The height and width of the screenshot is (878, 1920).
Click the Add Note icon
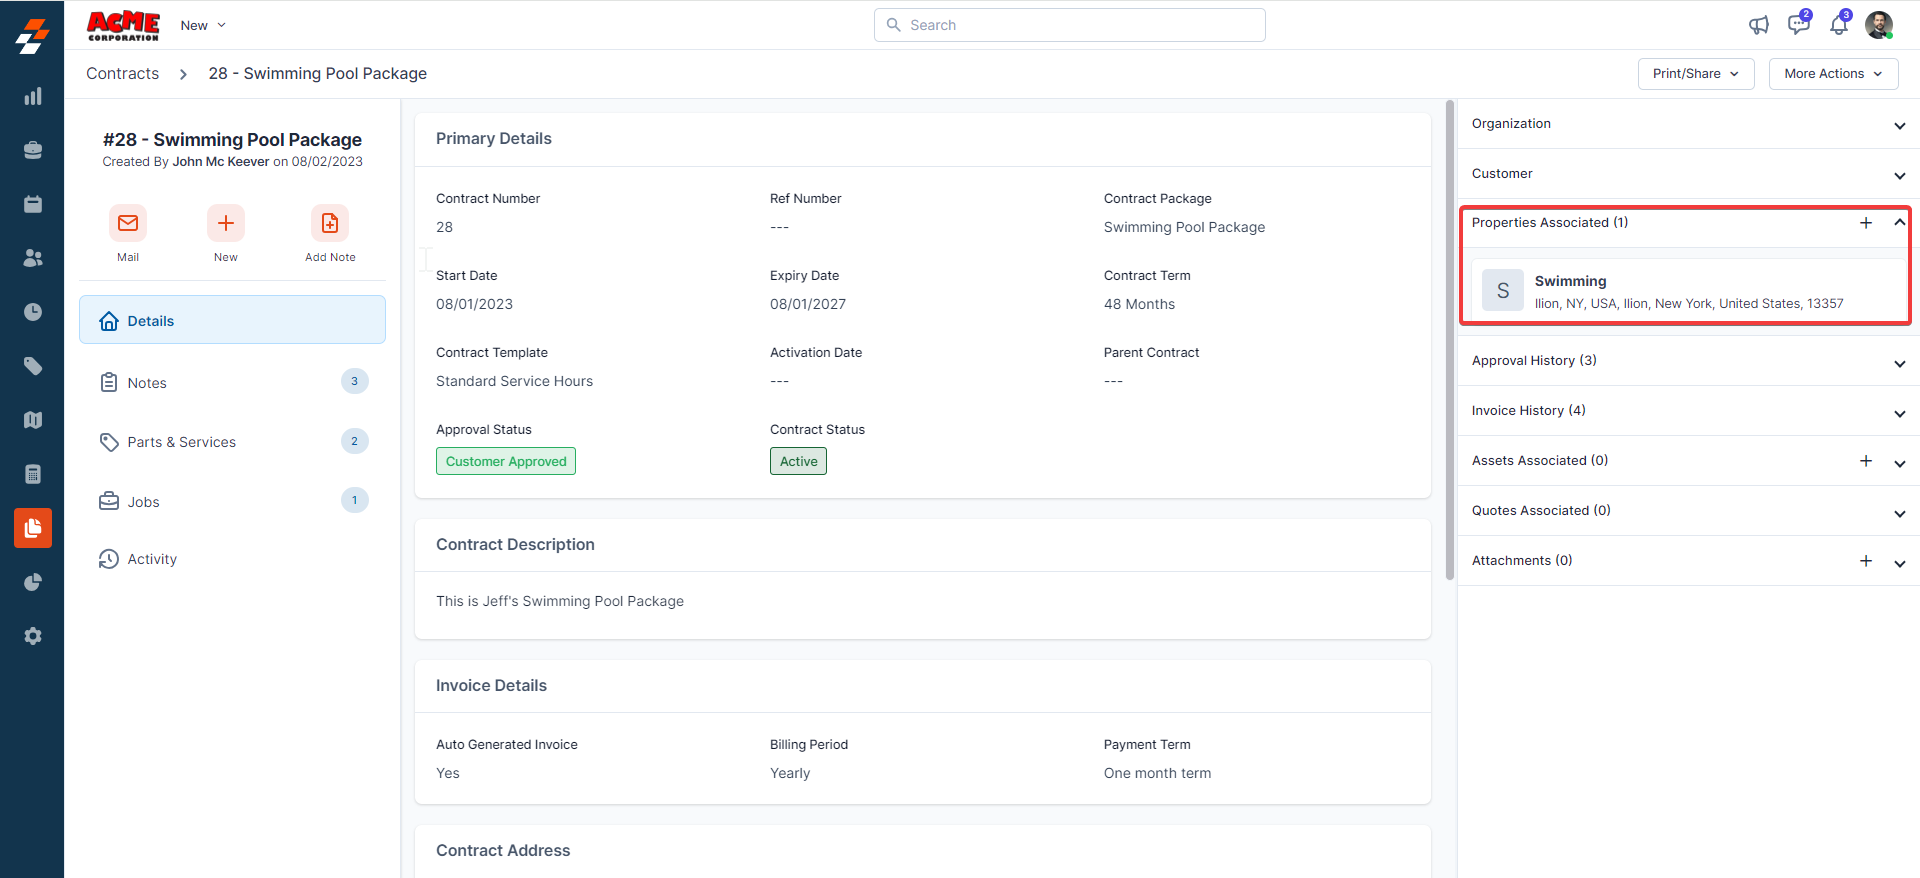click(x=330, y=223)
